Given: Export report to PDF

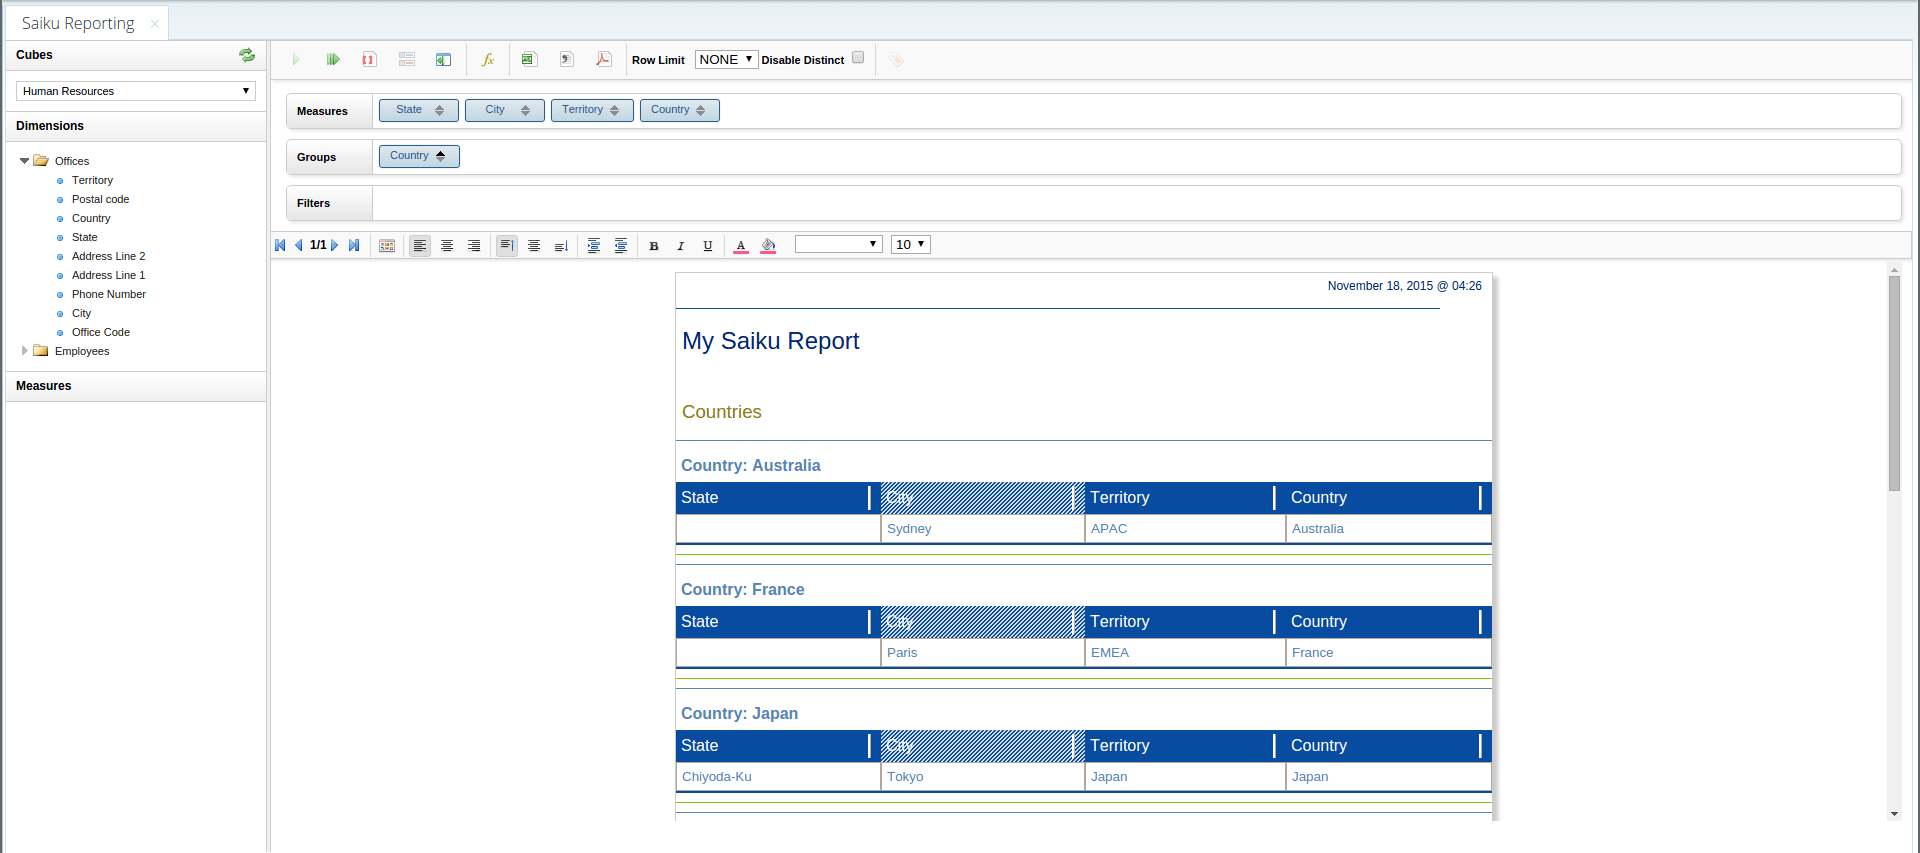Looking at the screenshot, I should pos(604,60).
